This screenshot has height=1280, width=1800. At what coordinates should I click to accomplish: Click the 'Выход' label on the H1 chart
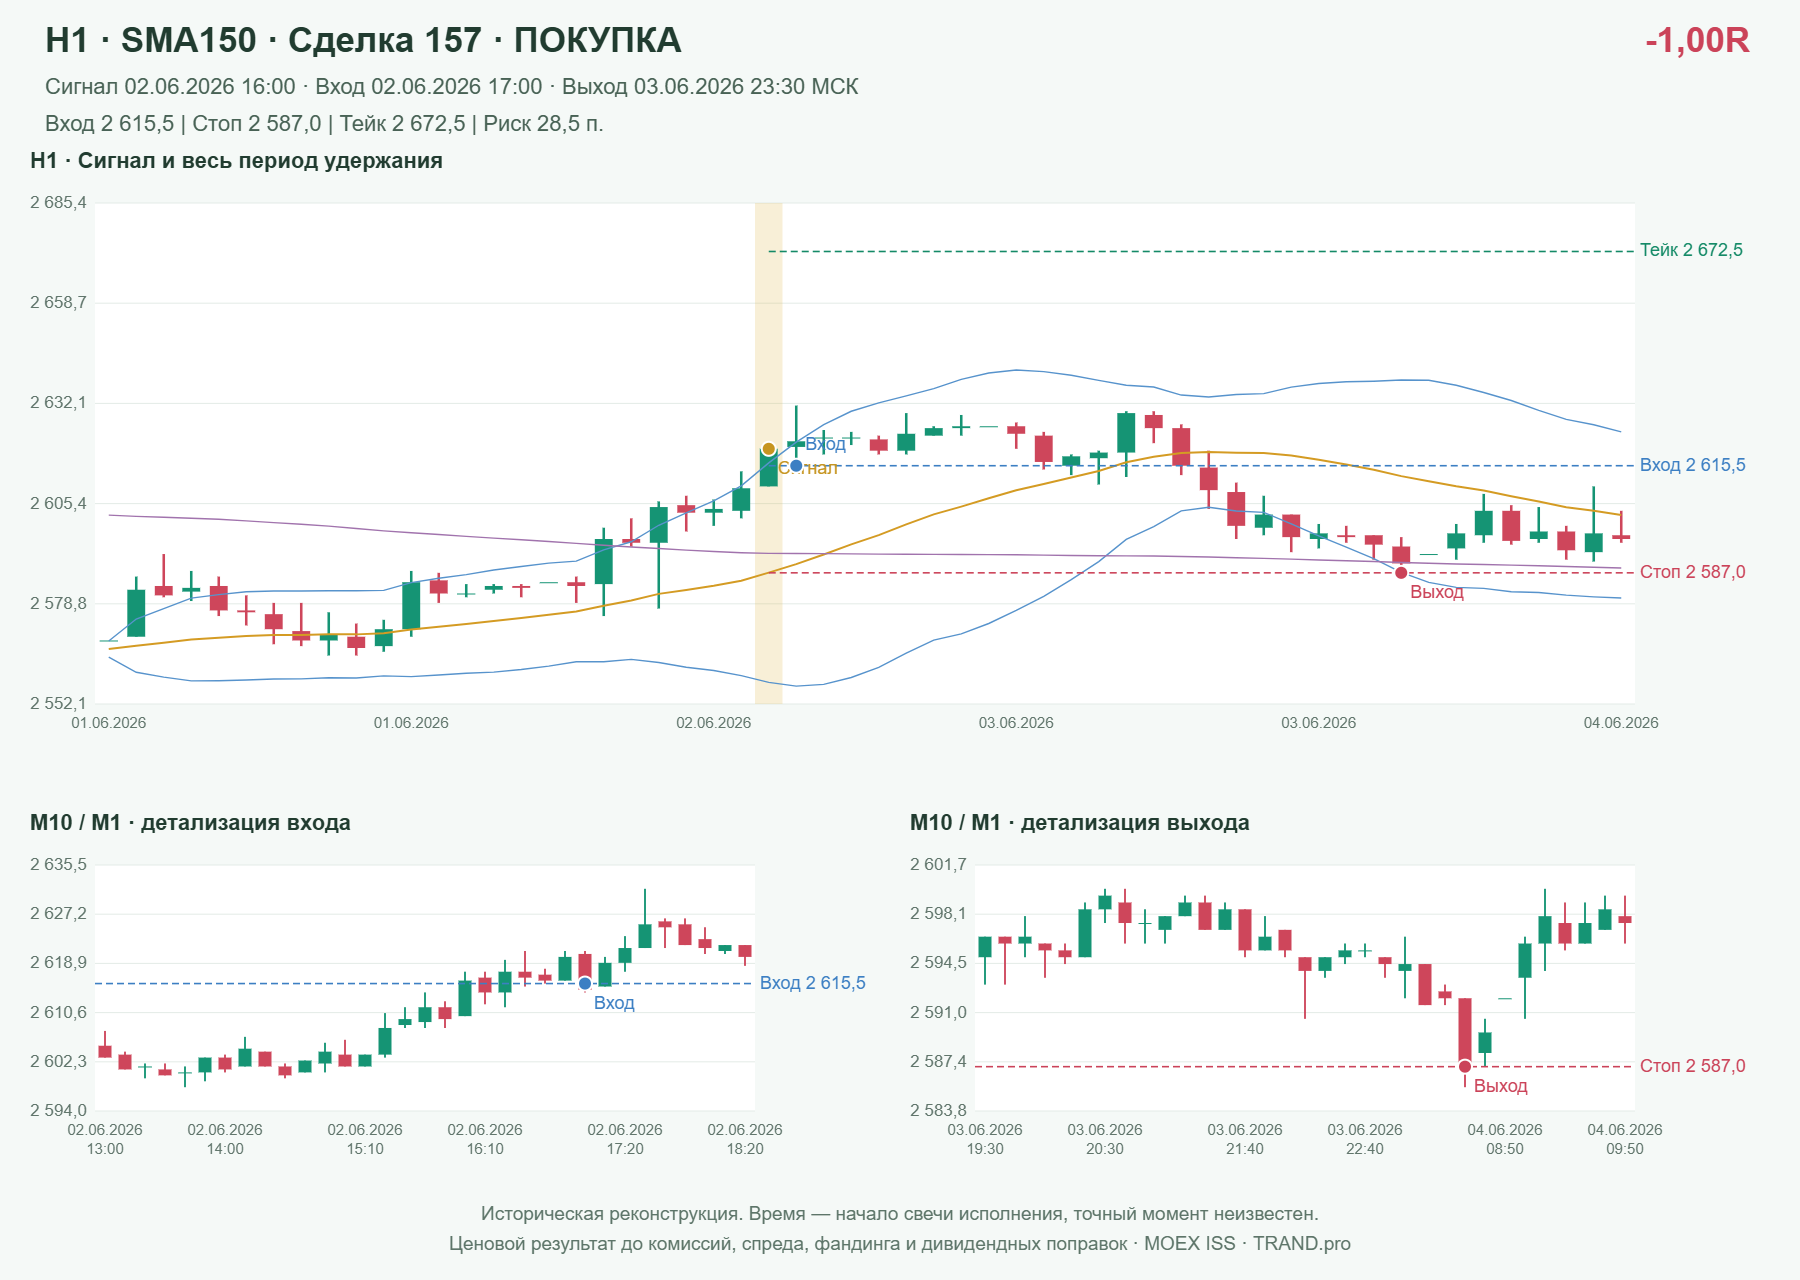(1437, 592)
